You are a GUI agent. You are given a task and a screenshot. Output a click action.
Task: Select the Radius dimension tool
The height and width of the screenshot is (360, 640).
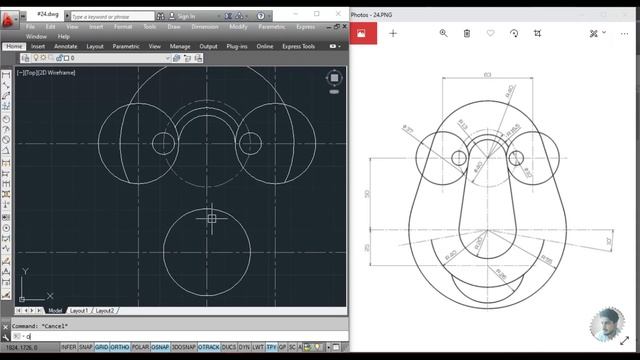6,119
